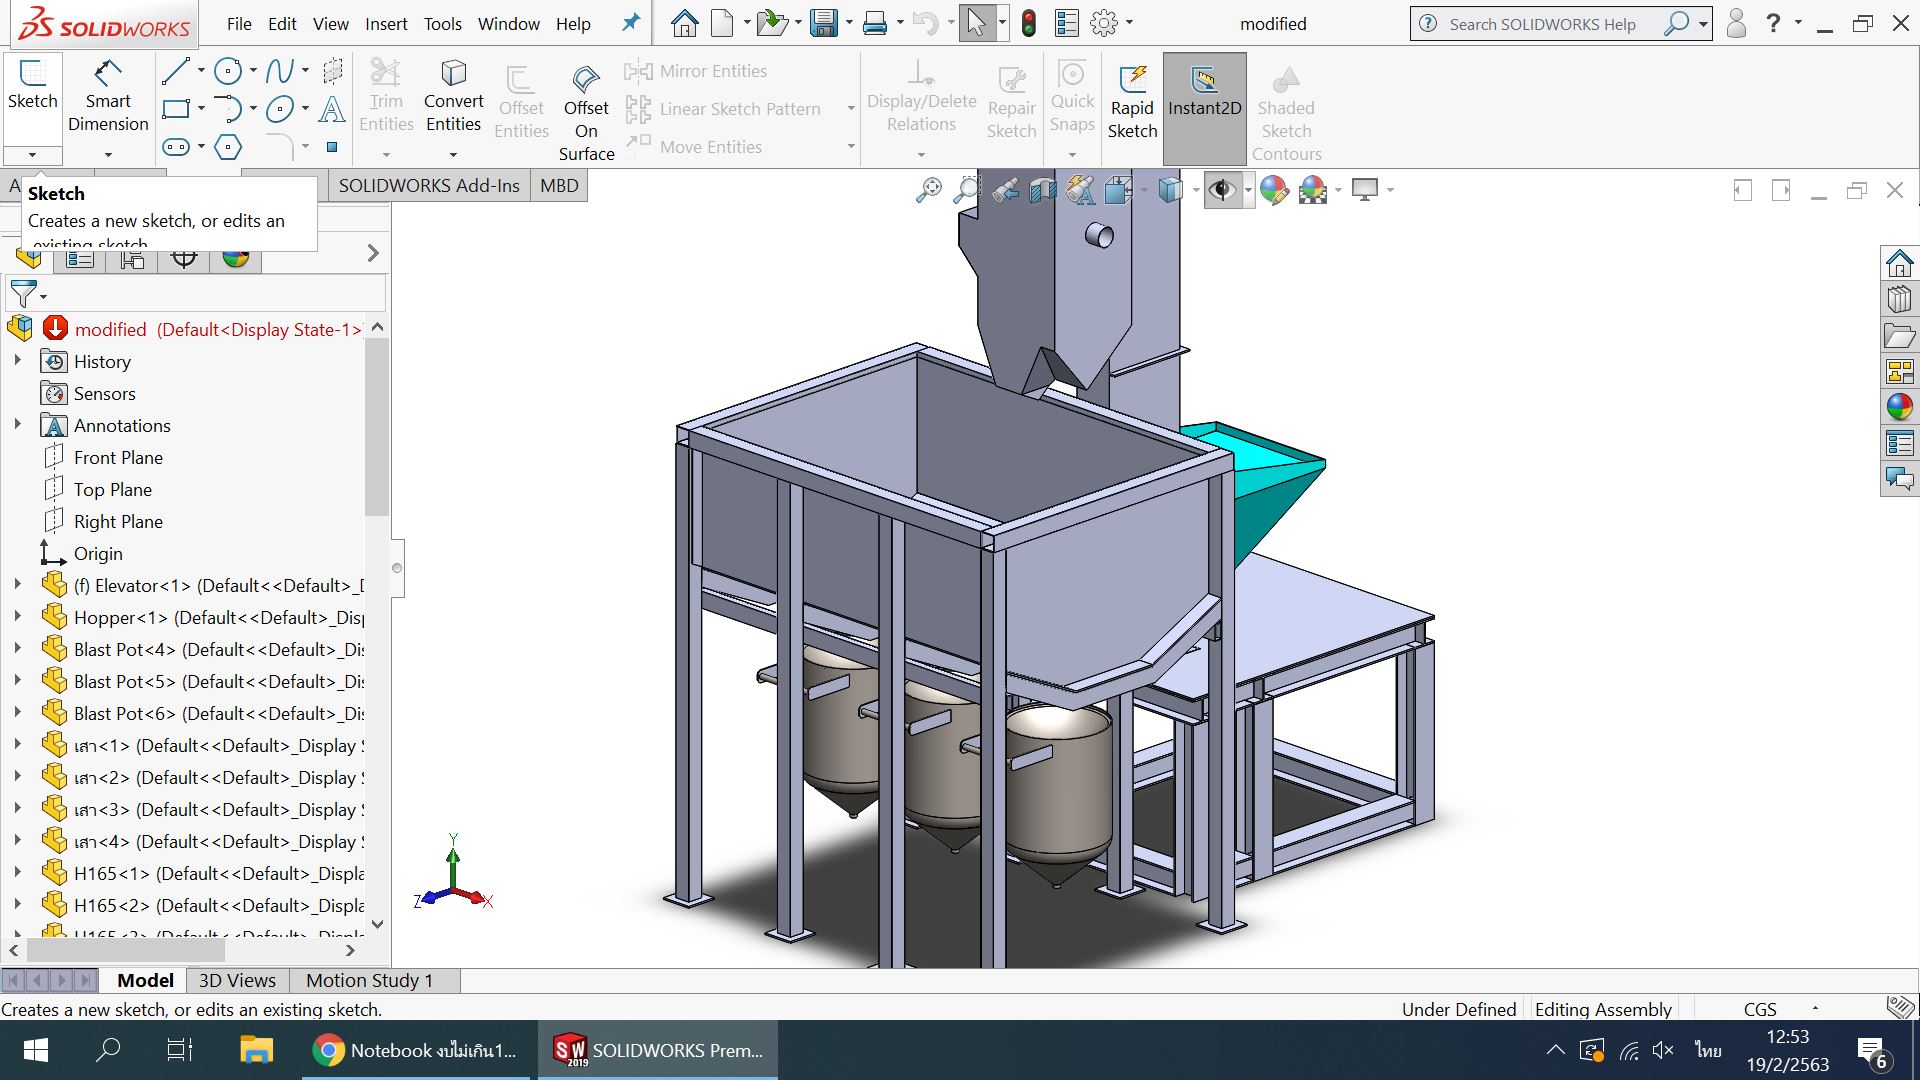Open the Smart Dimension dropdown arrow
The height and width of the screenshot is (1080, 1920).
[108, 155]
